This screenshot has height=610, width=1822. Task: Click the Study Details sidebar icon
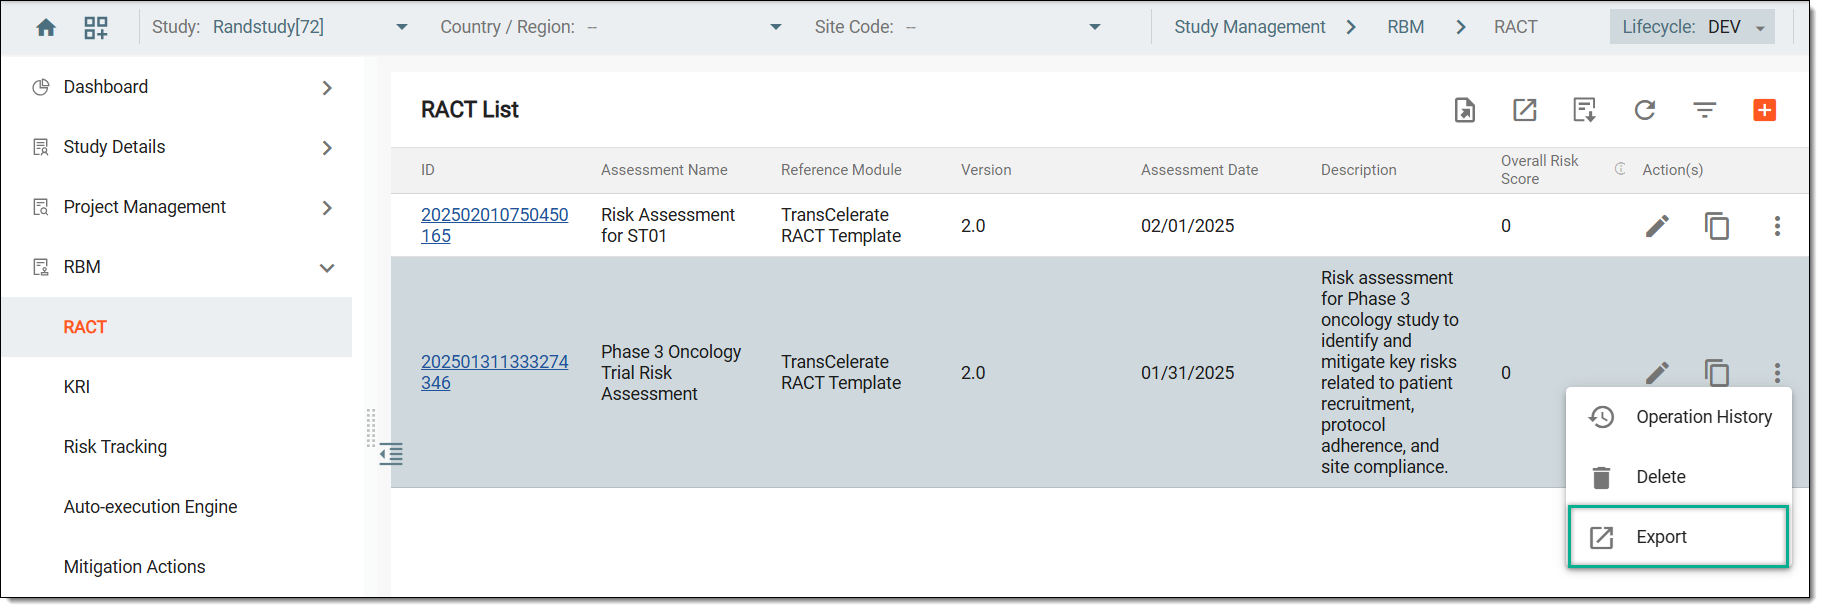(41, 147)
